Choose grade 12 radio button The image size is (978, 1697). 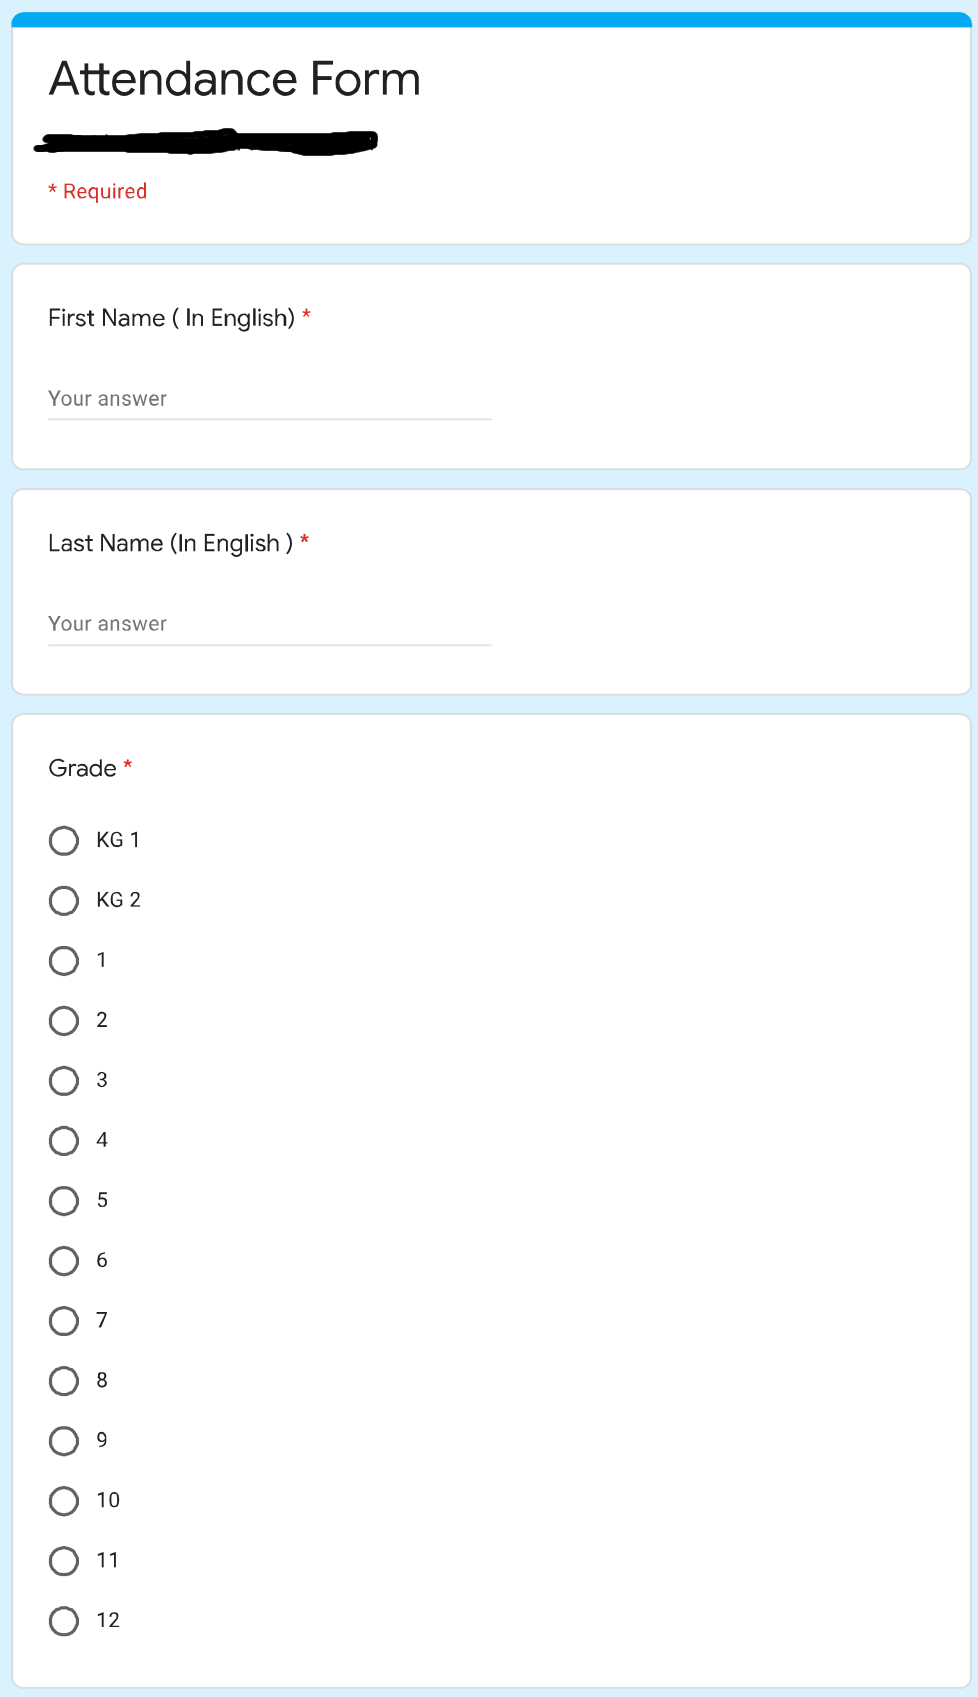(x=64, y=1620)
